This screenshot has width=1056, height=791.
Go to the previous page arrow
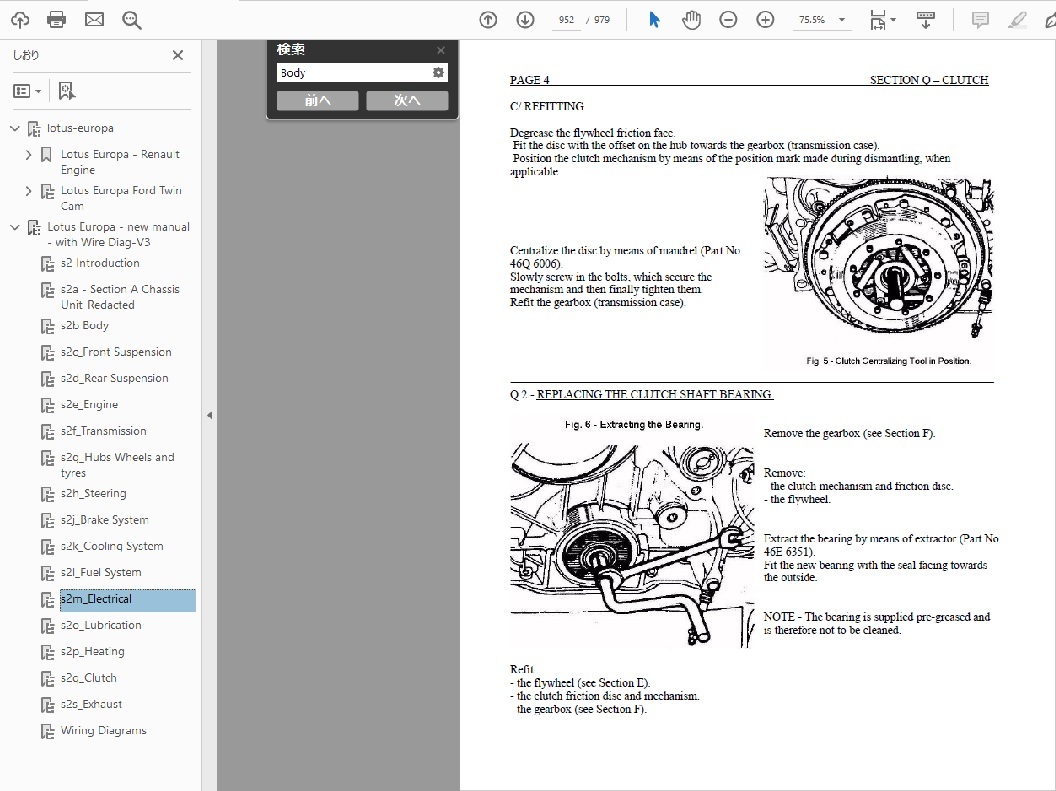click(488, 20)
